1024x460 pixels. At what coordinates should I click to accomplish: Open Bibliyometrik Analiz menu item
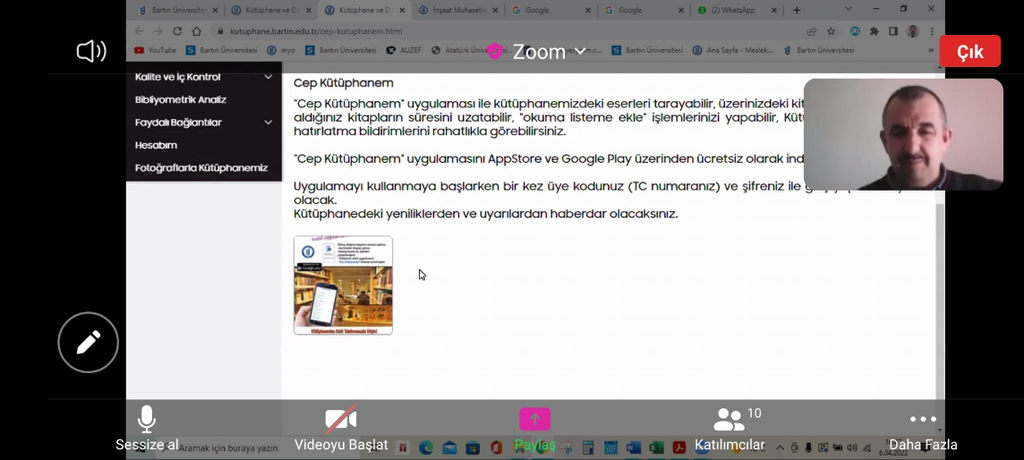point(180,100)
